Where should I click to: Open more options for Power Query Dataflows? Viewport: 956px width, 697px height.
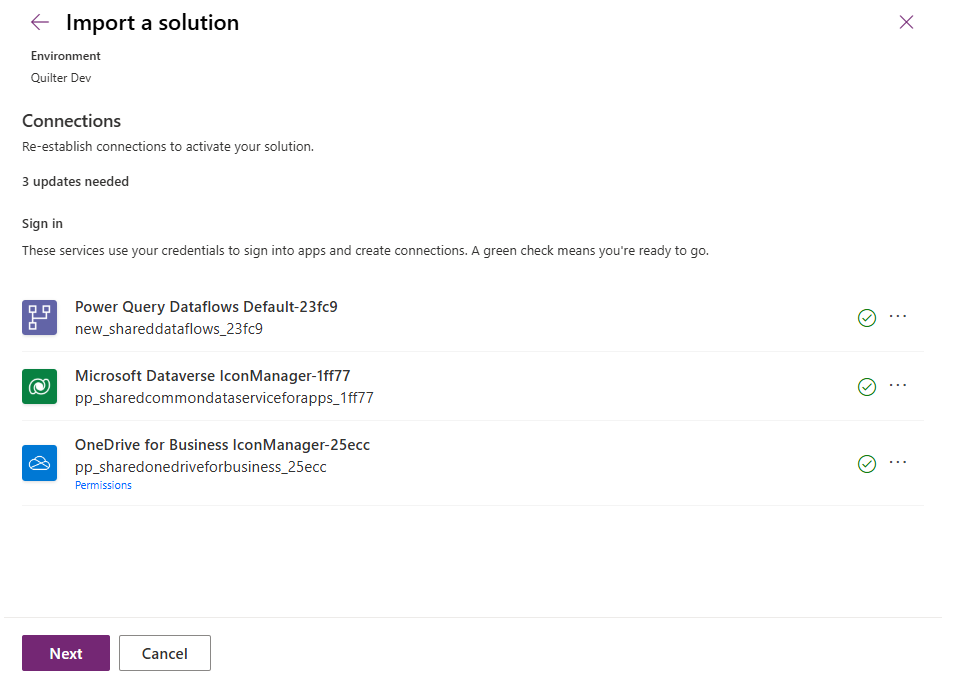pyautogui.click(x=898, y=316)
